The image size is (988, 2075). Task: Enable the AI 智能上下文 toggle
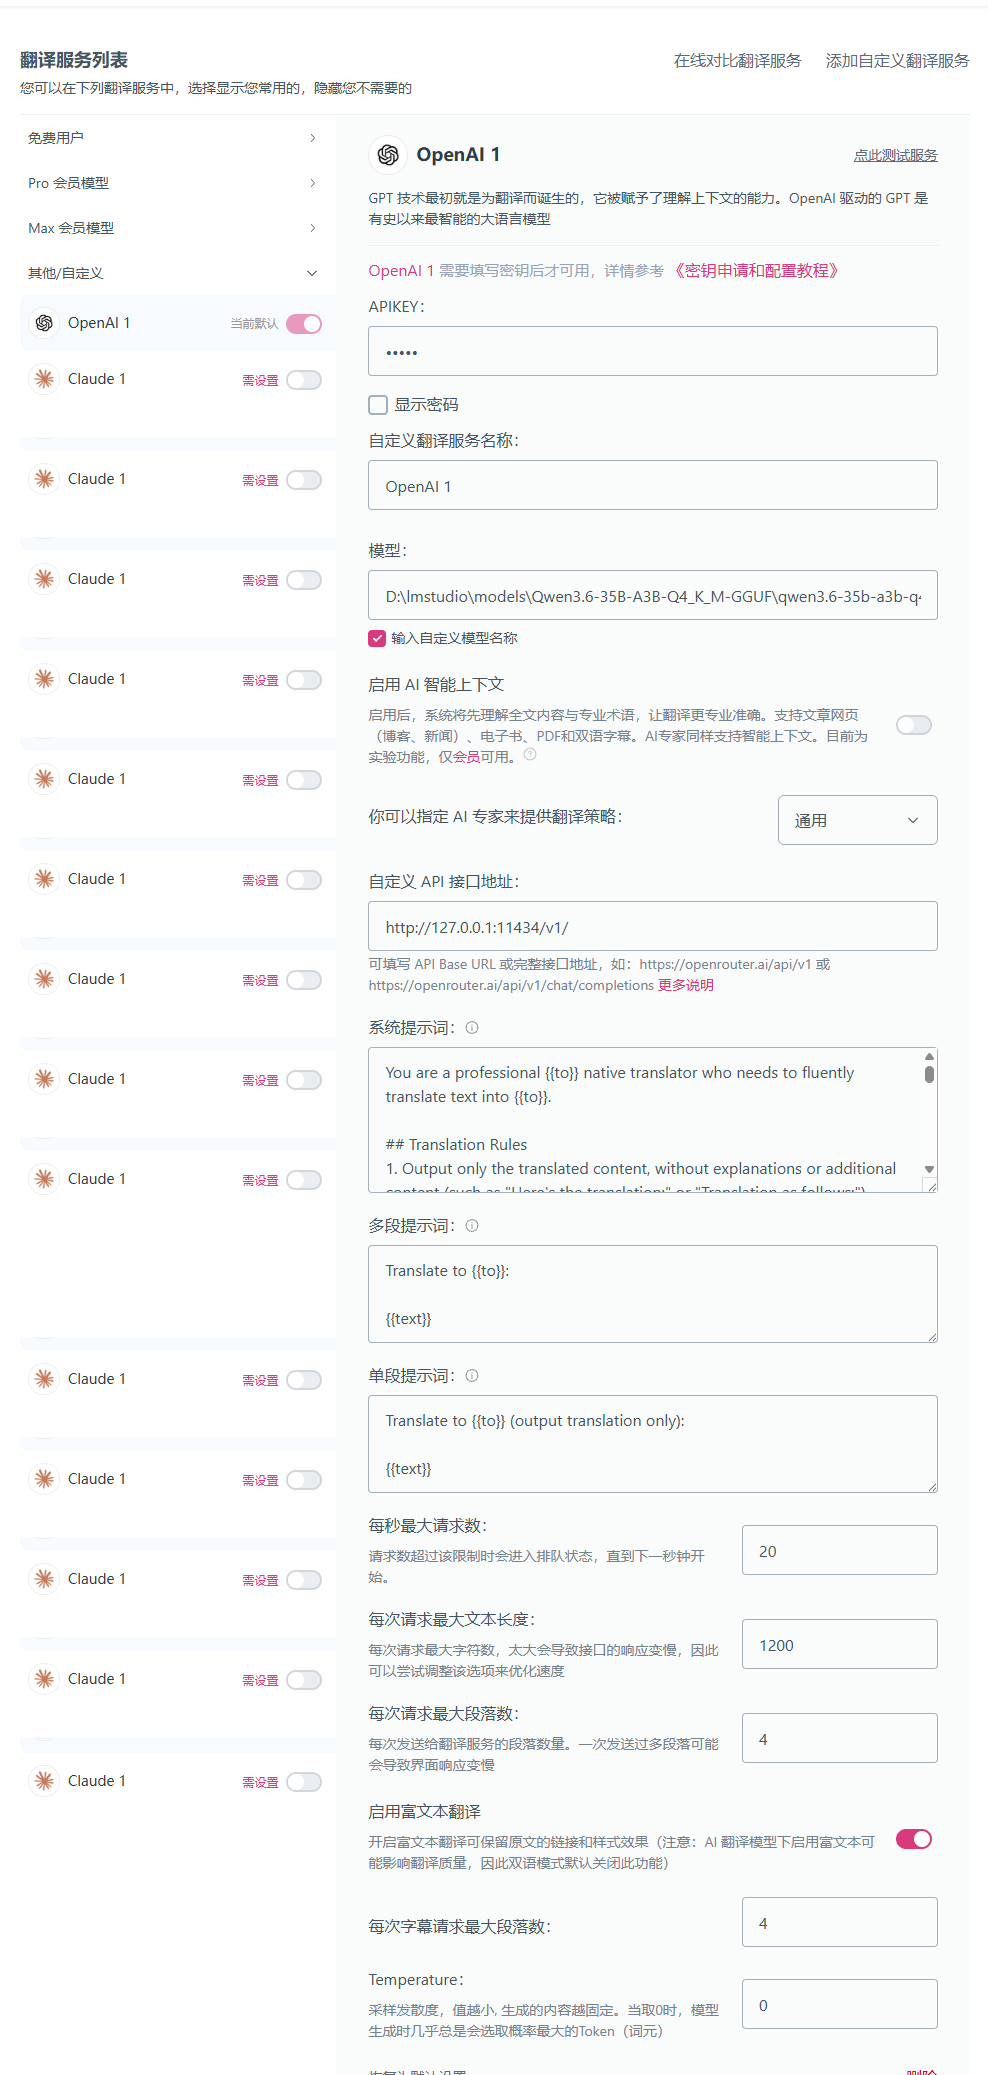click(914, 725)
